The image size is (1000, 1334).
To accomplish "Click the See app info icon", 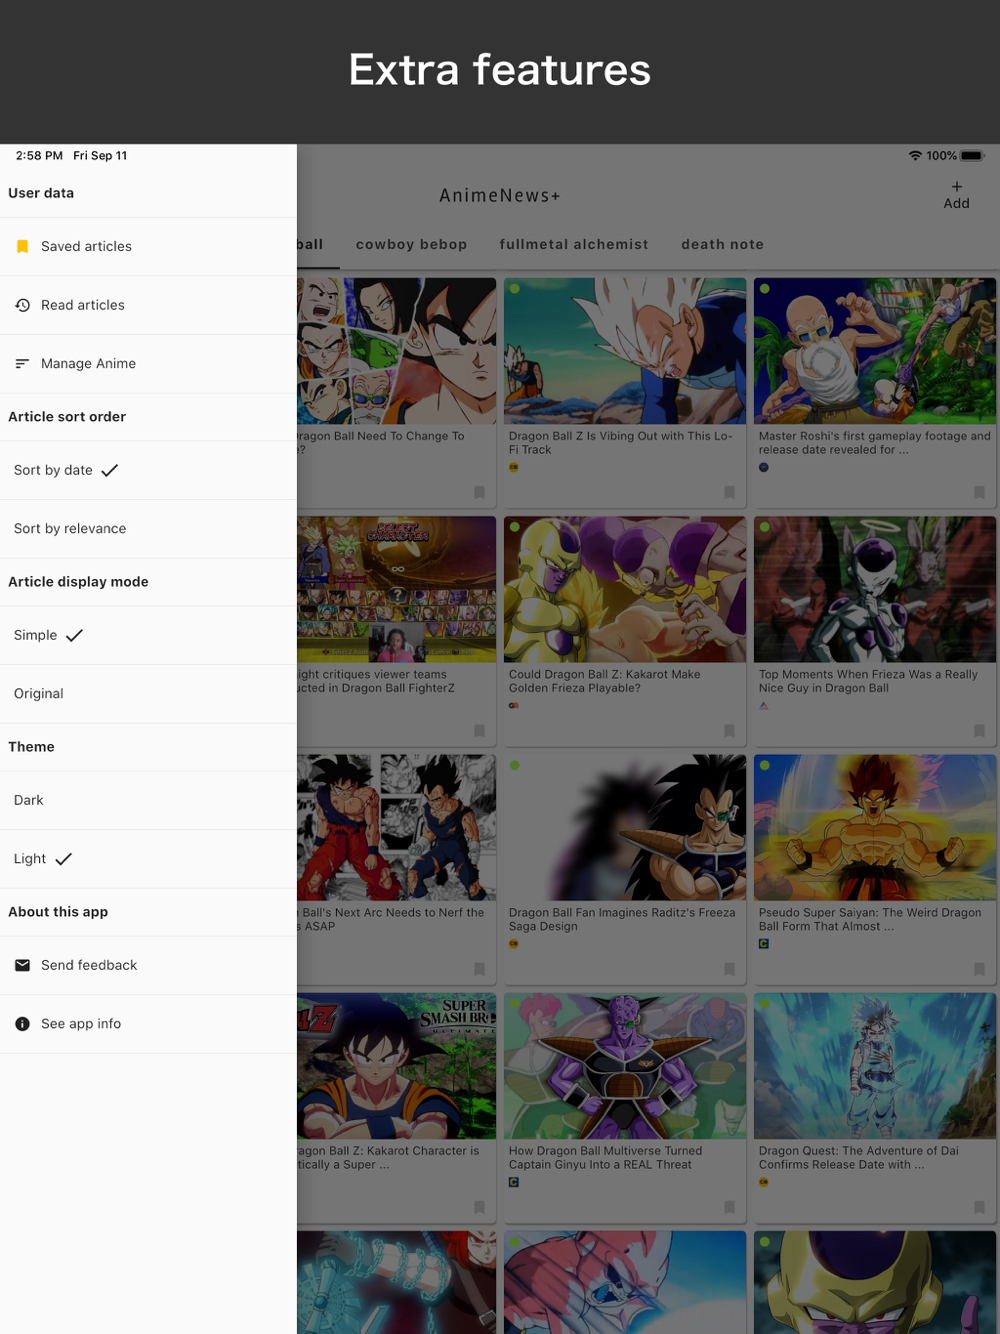I will pos(22,1024).
